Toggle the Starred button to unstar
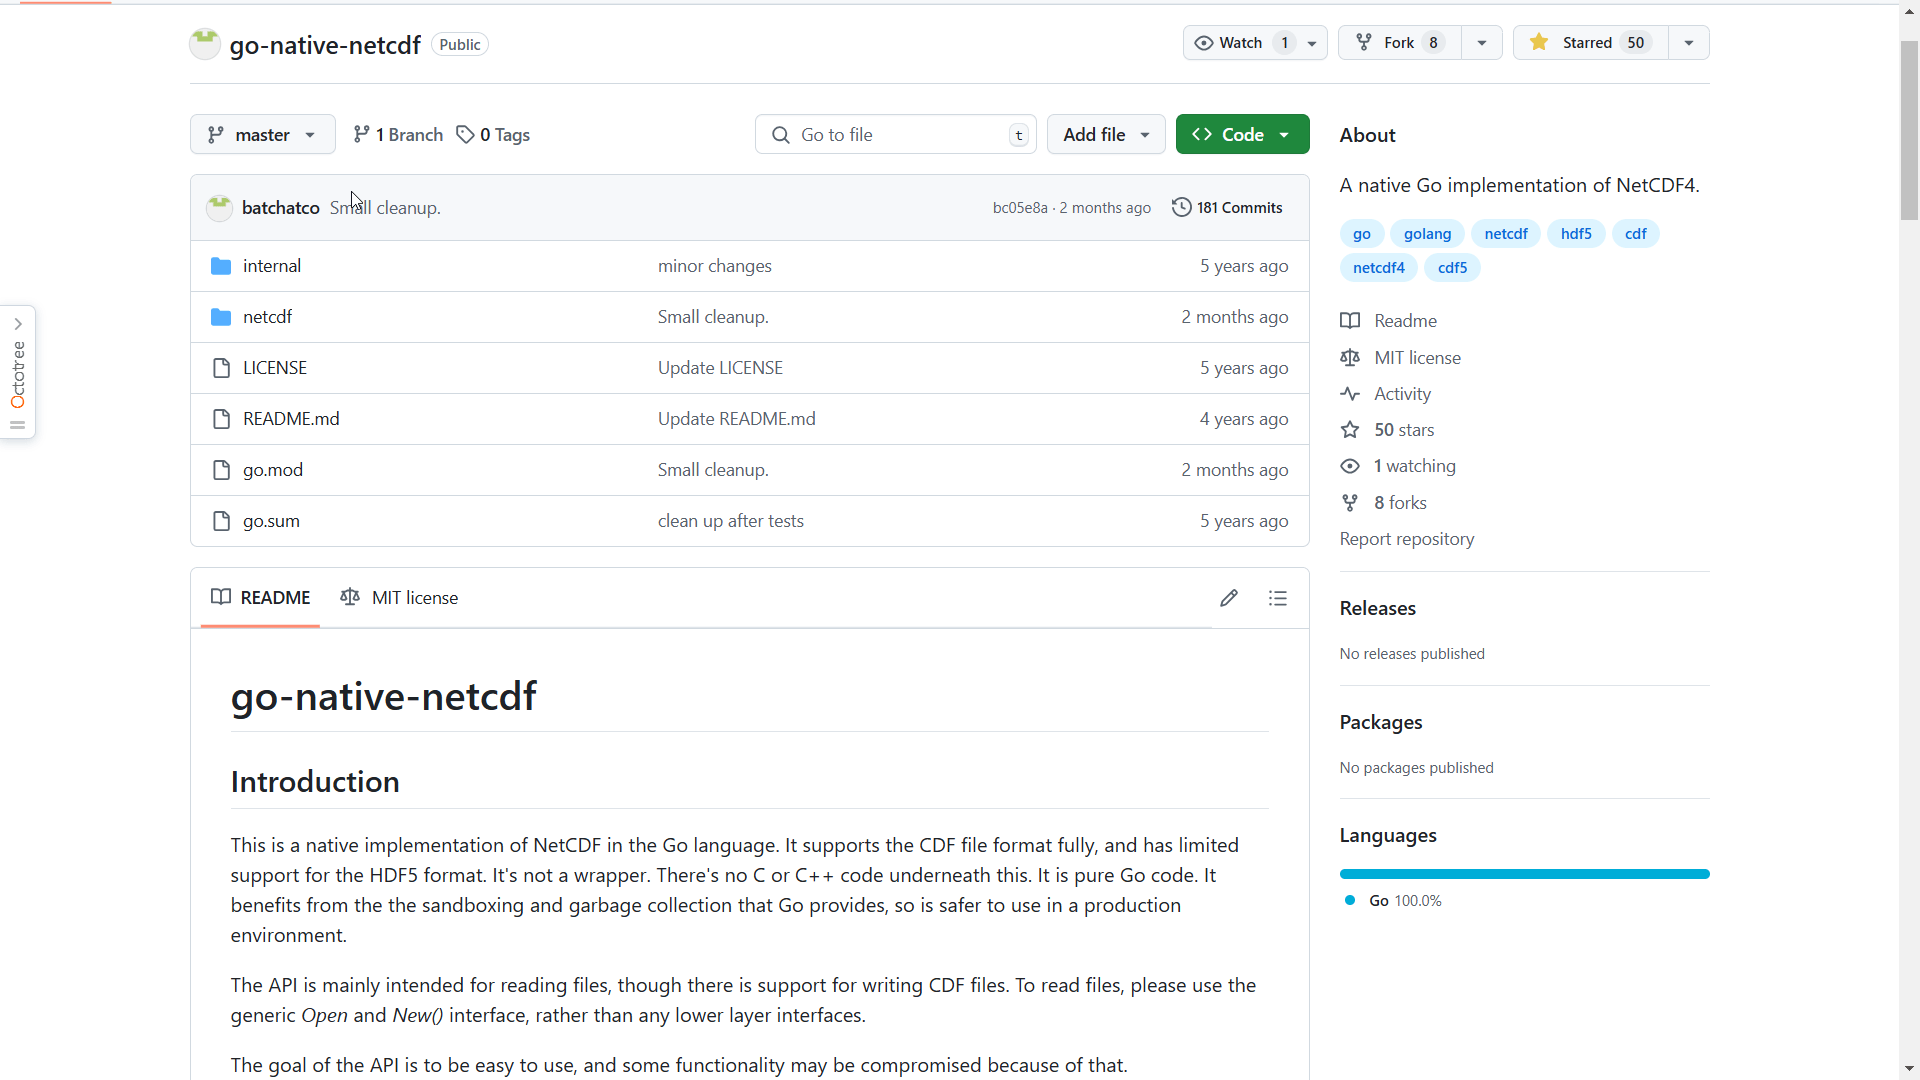 pos(1590,43)
